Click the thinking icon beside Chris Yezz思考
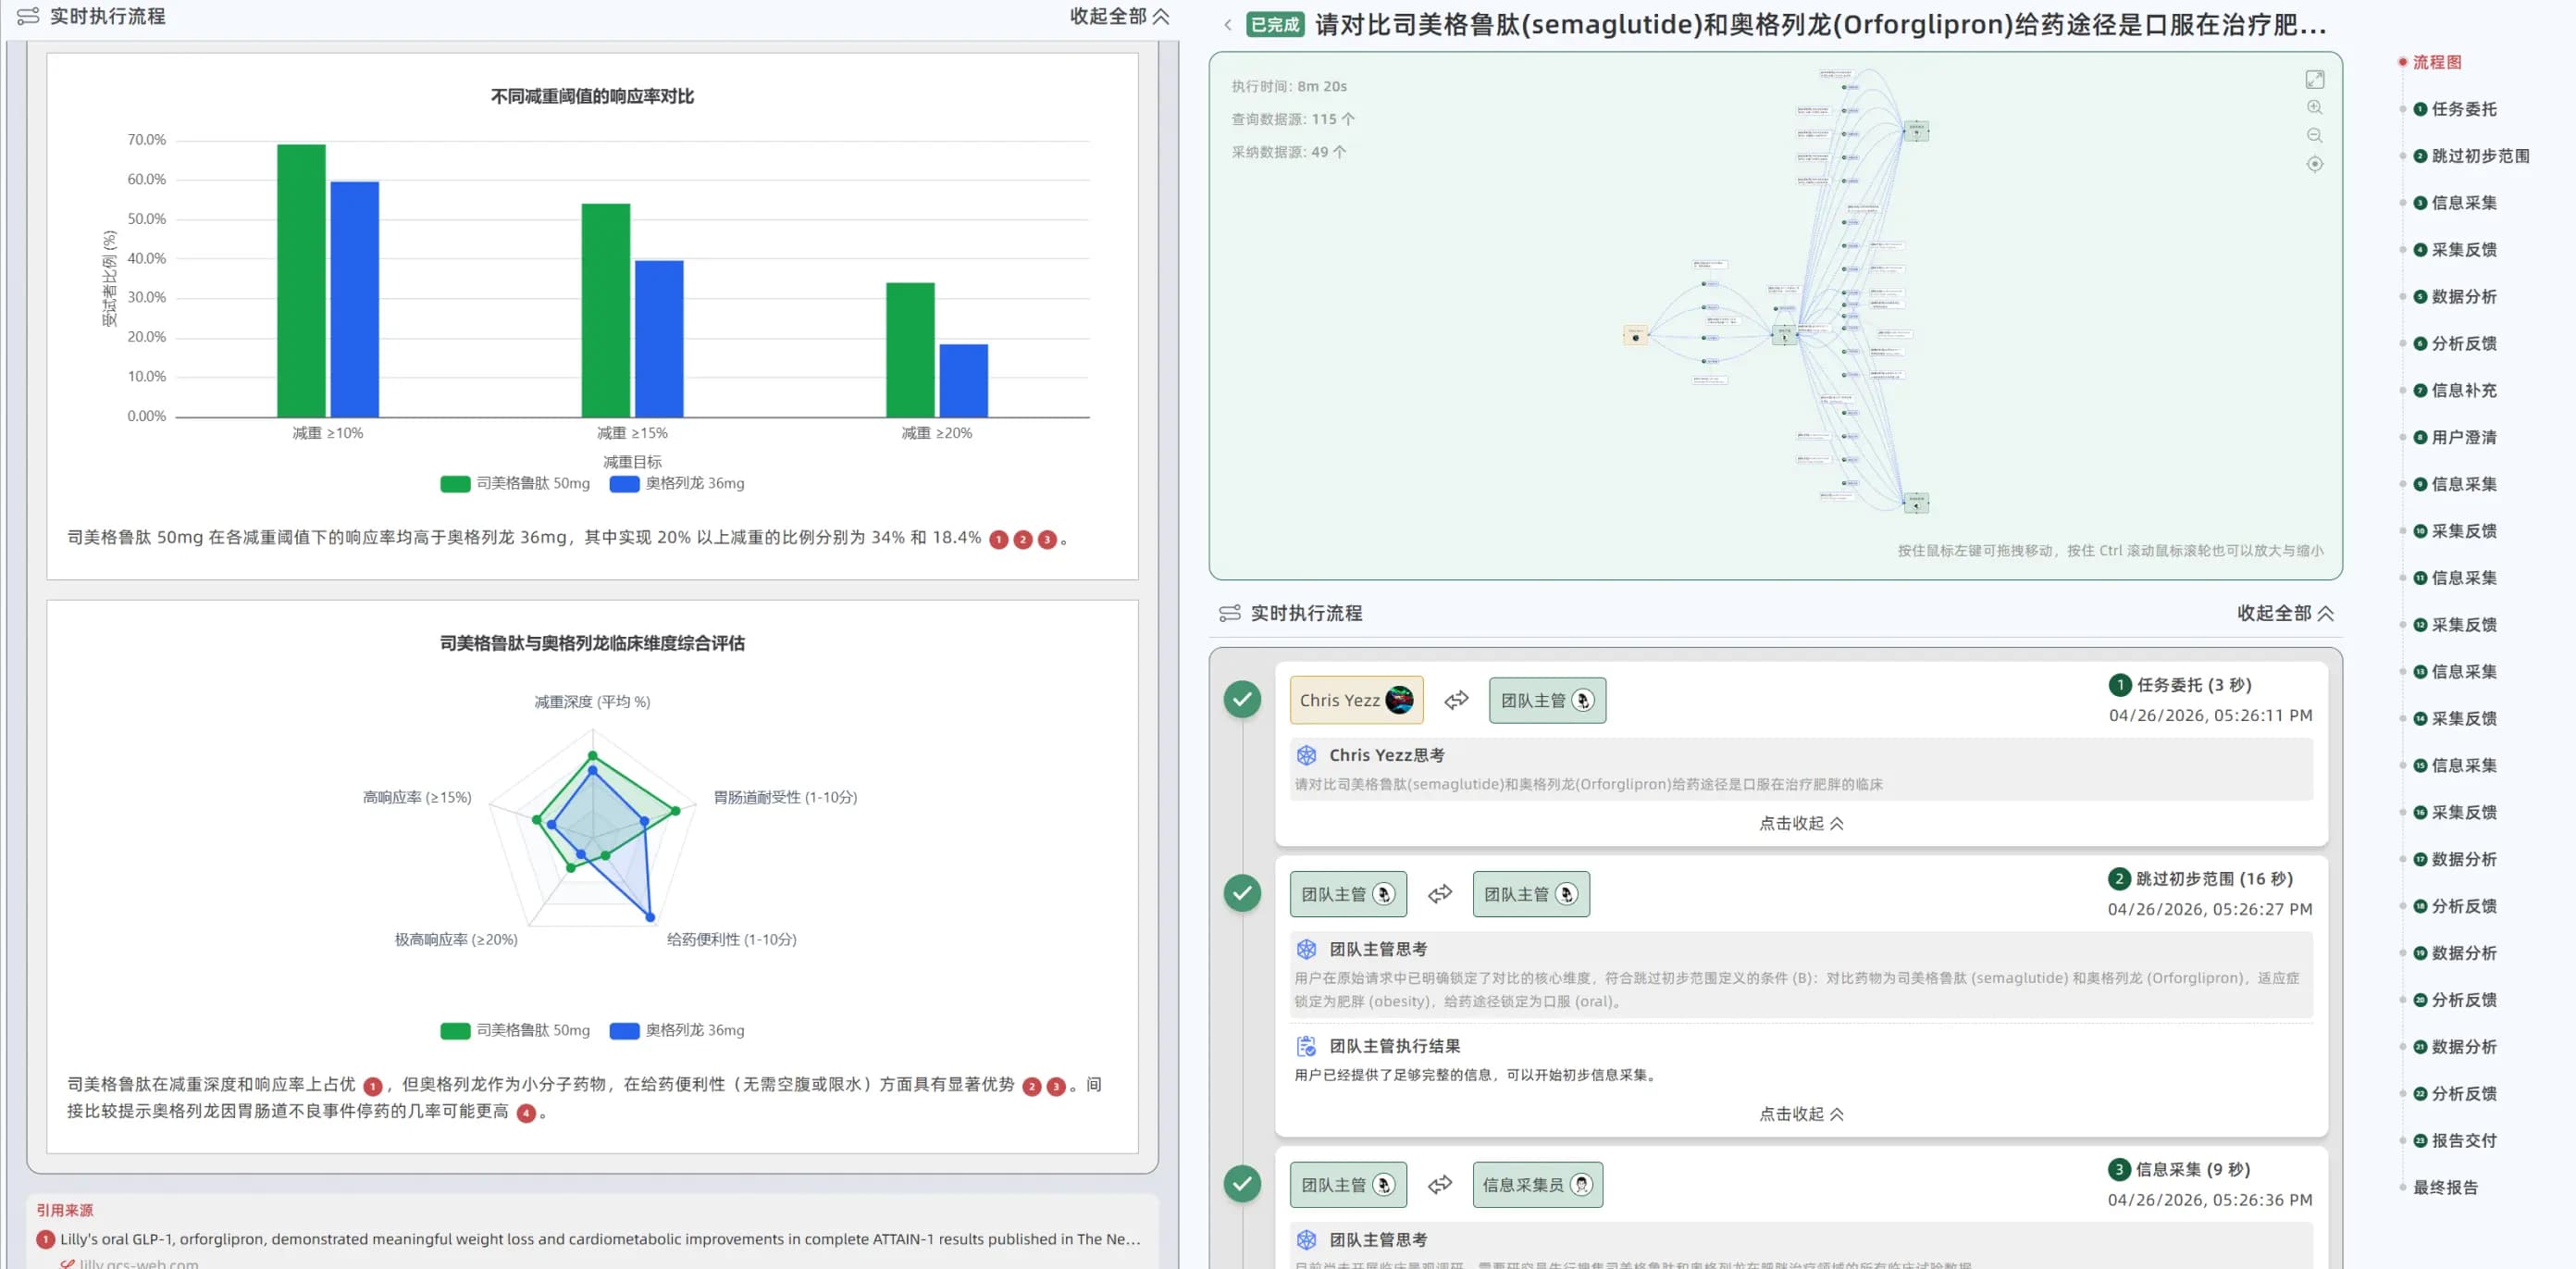Screen dimensions: 2576x1269 pos(1306,755)
